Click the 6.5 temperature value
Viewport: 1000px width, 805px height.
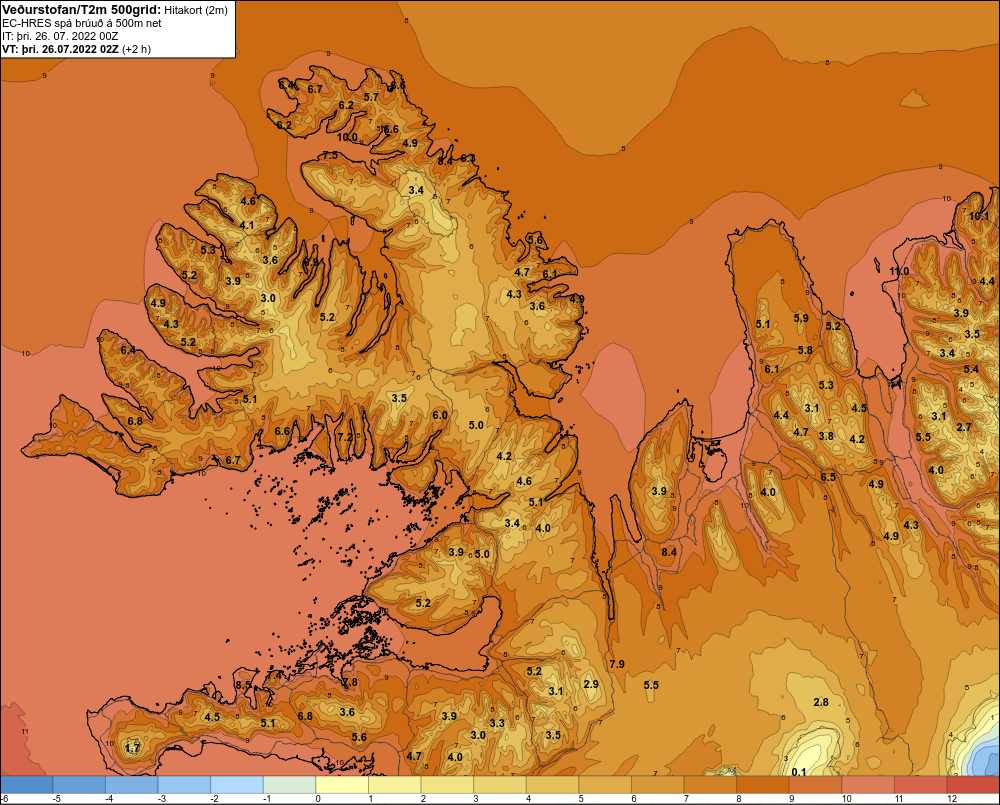coord(828,477)
